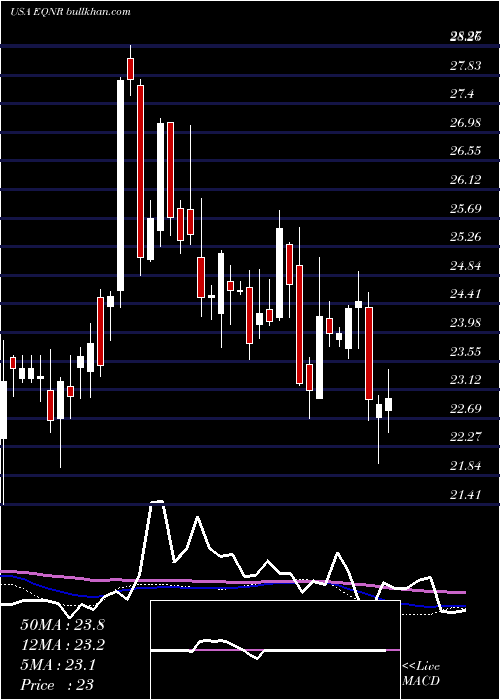
Task: Click the red candlestick at the chart peak
Action: tap(130, 69)
